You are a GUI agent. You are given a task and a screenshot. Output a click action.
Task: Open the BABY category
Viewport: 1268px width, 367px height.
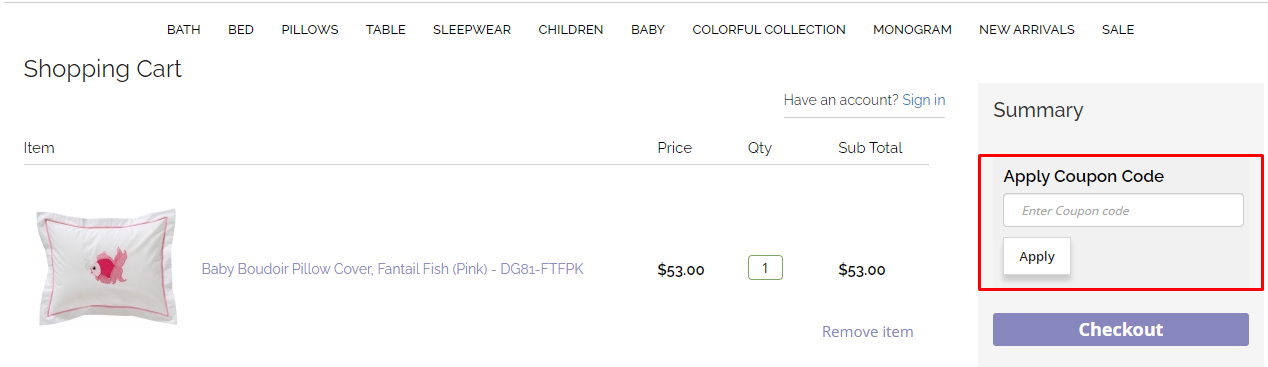(x=648, y=30)
